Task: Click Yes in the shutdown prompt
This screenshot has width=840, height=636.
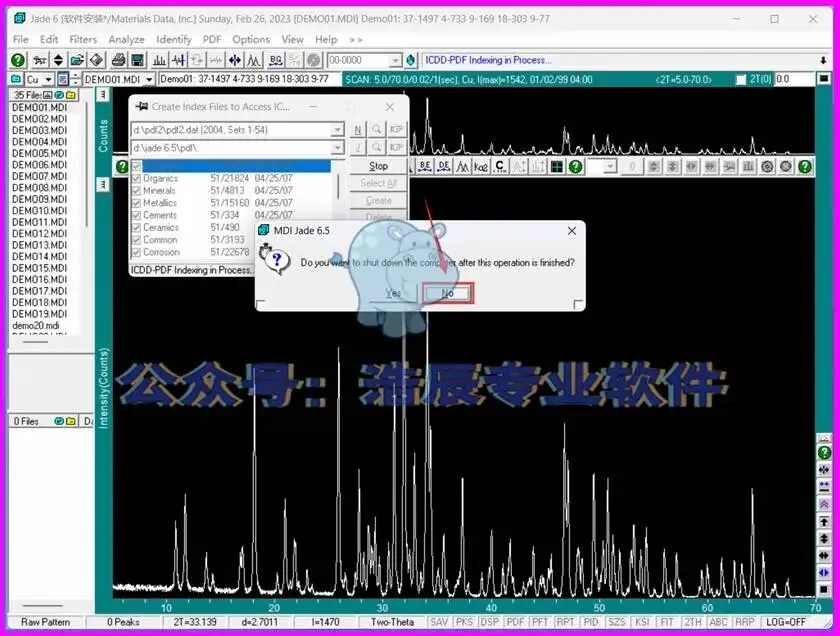Action: coord(393,293)
